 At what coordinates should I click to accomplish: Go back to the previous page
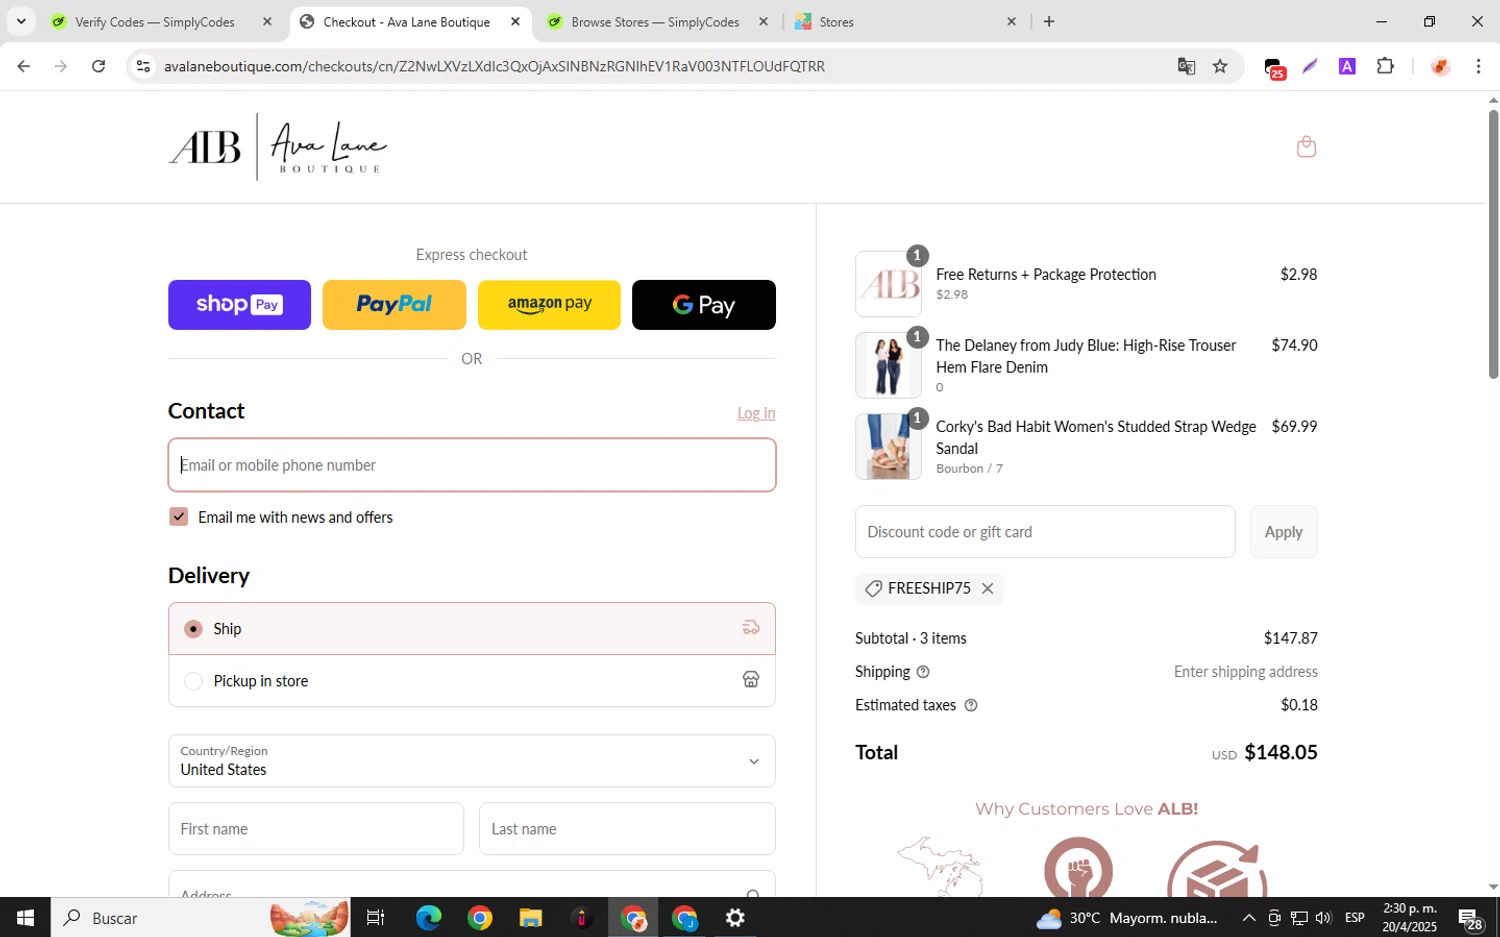(x=23, y=66)
